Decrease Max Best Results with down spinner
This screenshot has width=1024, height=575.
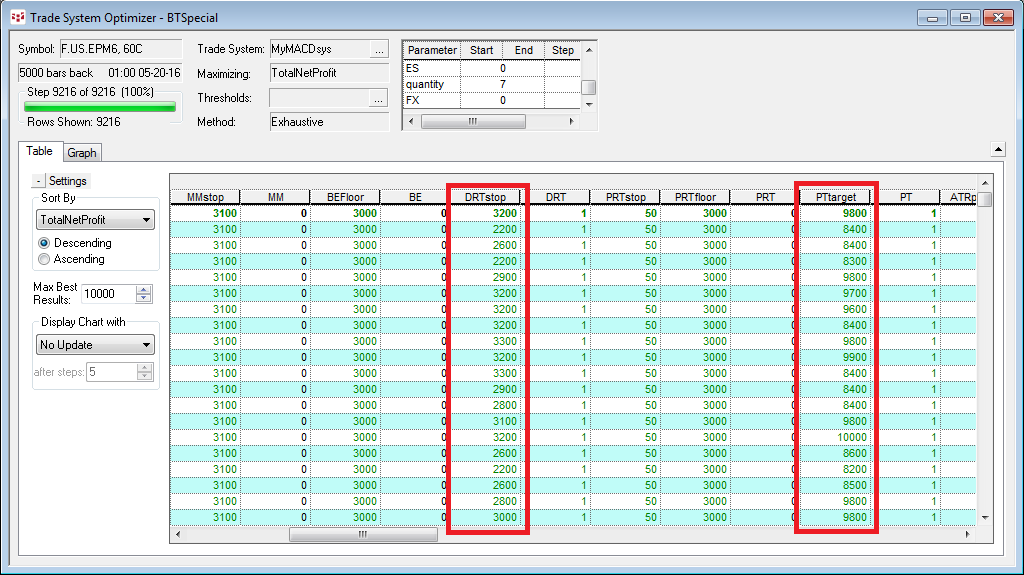144,299
